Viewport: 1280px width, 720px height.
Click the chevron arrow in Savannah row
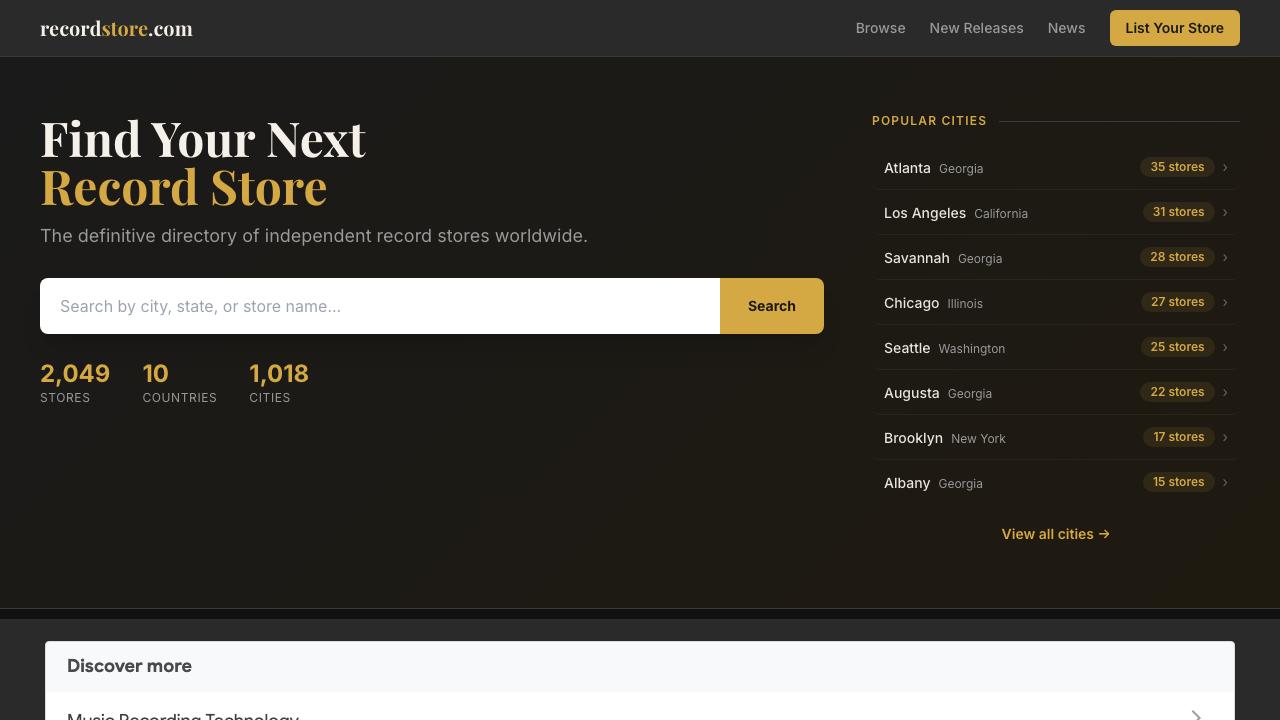tap(1225, 257)
